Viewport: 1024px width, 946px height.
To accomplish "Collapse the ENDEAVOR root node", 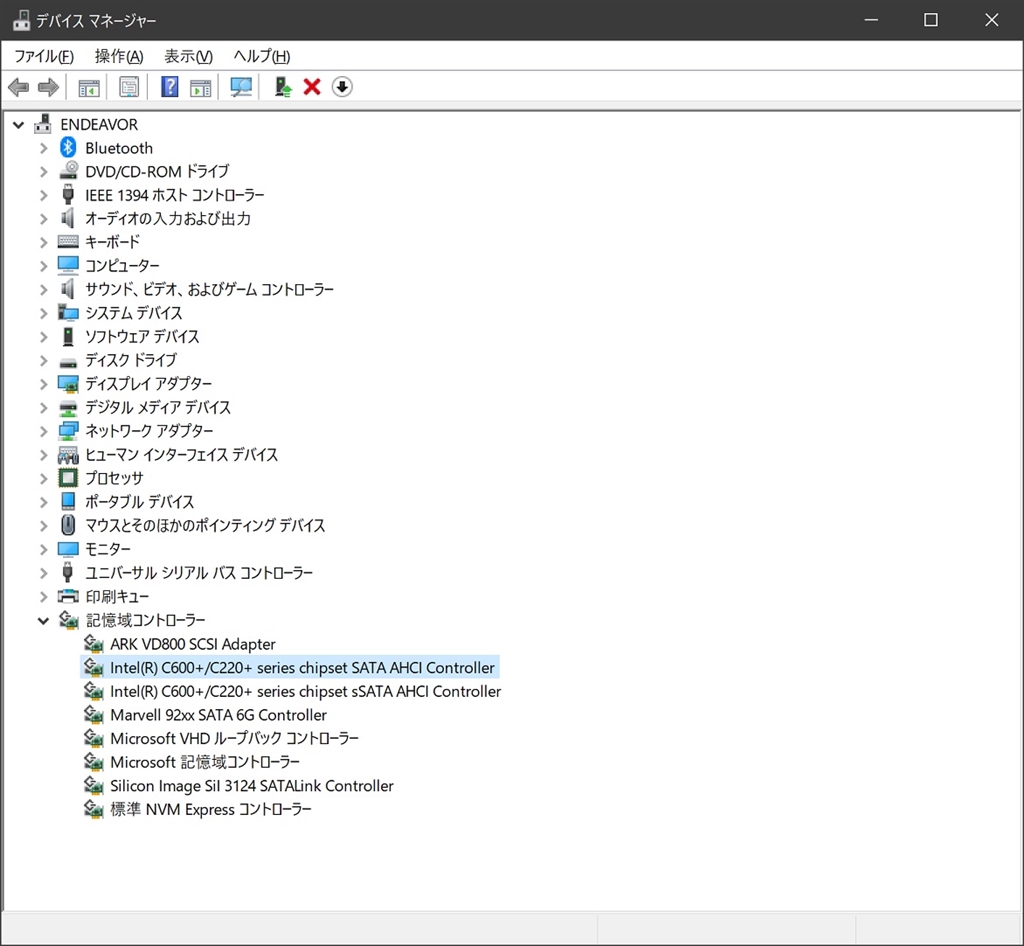I will coord(18,125).
